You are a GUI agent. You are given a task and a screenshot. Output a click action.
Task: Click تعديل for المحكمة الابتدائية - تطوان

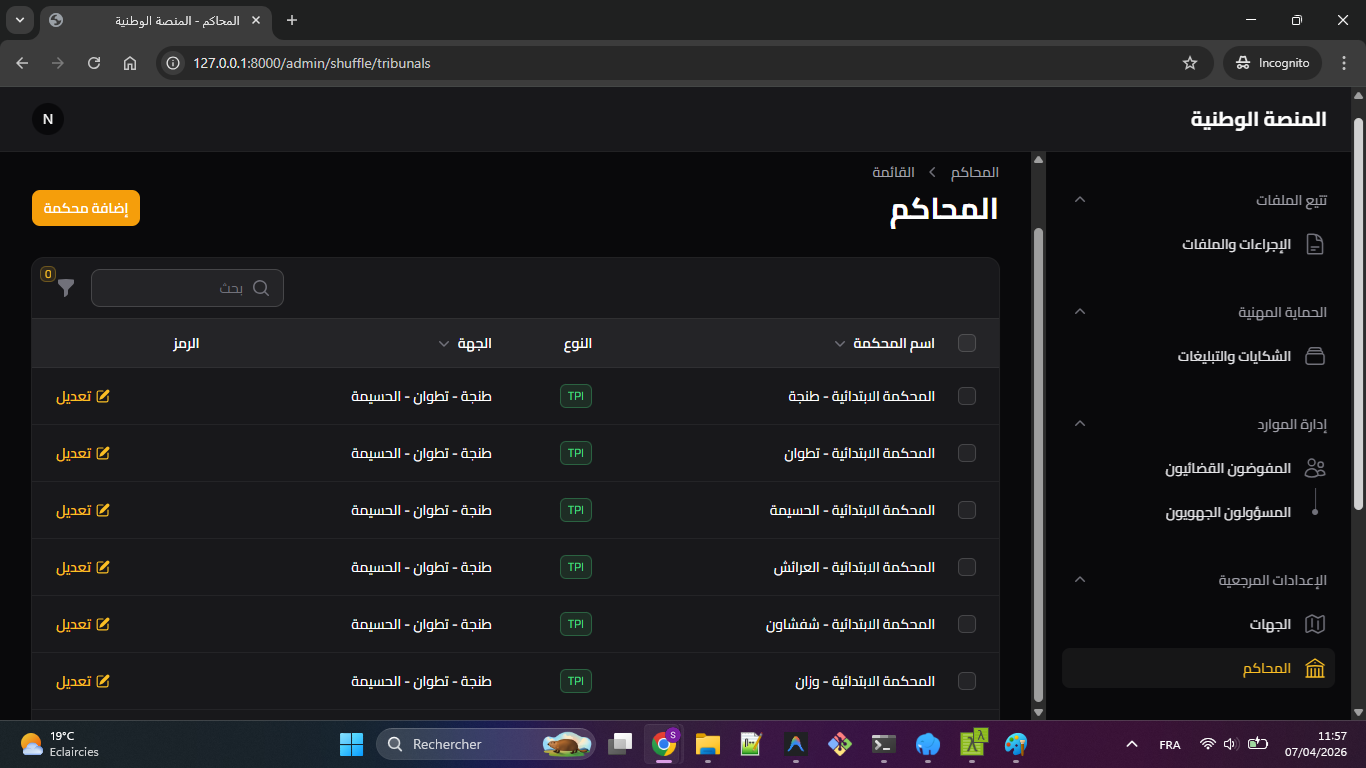(x=82, y=453)
